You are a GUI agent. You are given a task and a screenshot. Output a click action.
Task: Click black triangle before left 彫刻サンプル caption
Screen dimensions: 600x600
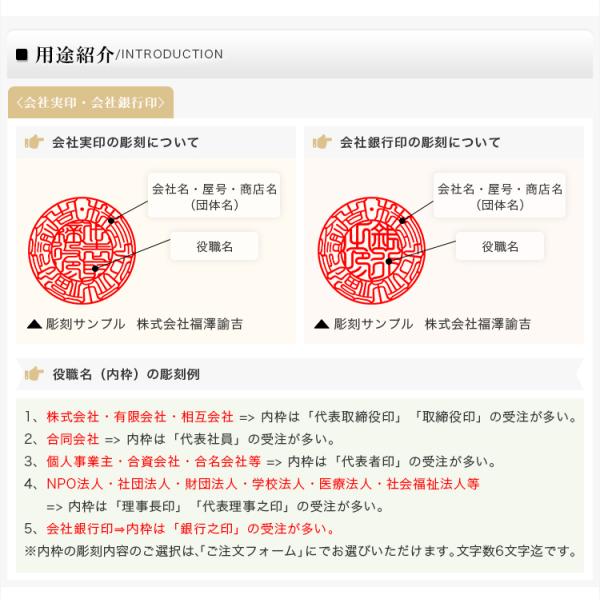[x=34, y=324]
